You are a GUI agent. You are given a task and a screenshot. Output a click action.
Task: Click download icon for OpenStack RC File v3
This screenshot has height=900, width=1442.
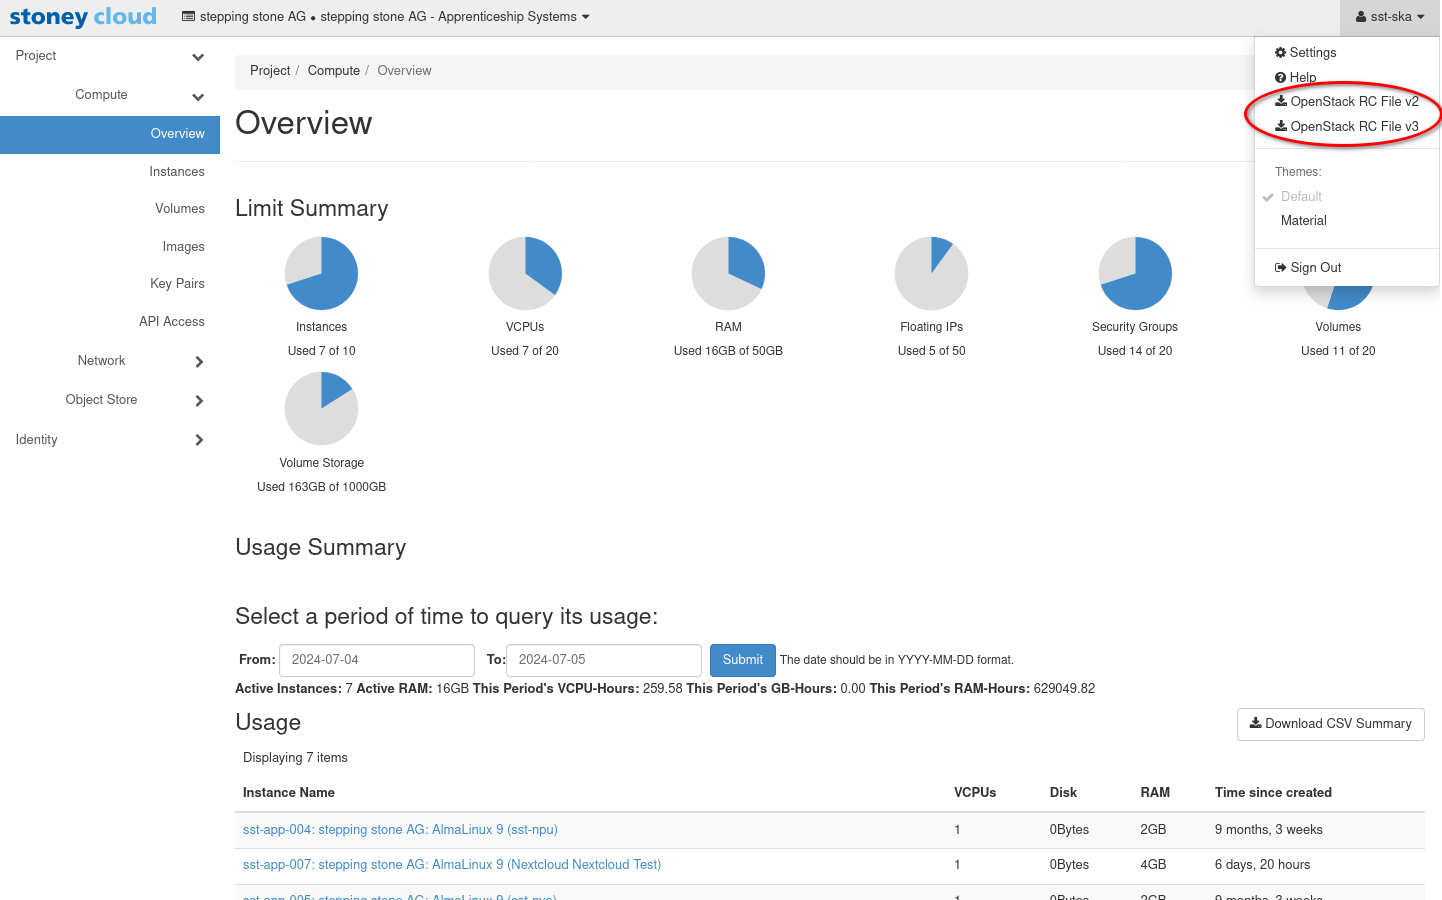pos(1281,126)
